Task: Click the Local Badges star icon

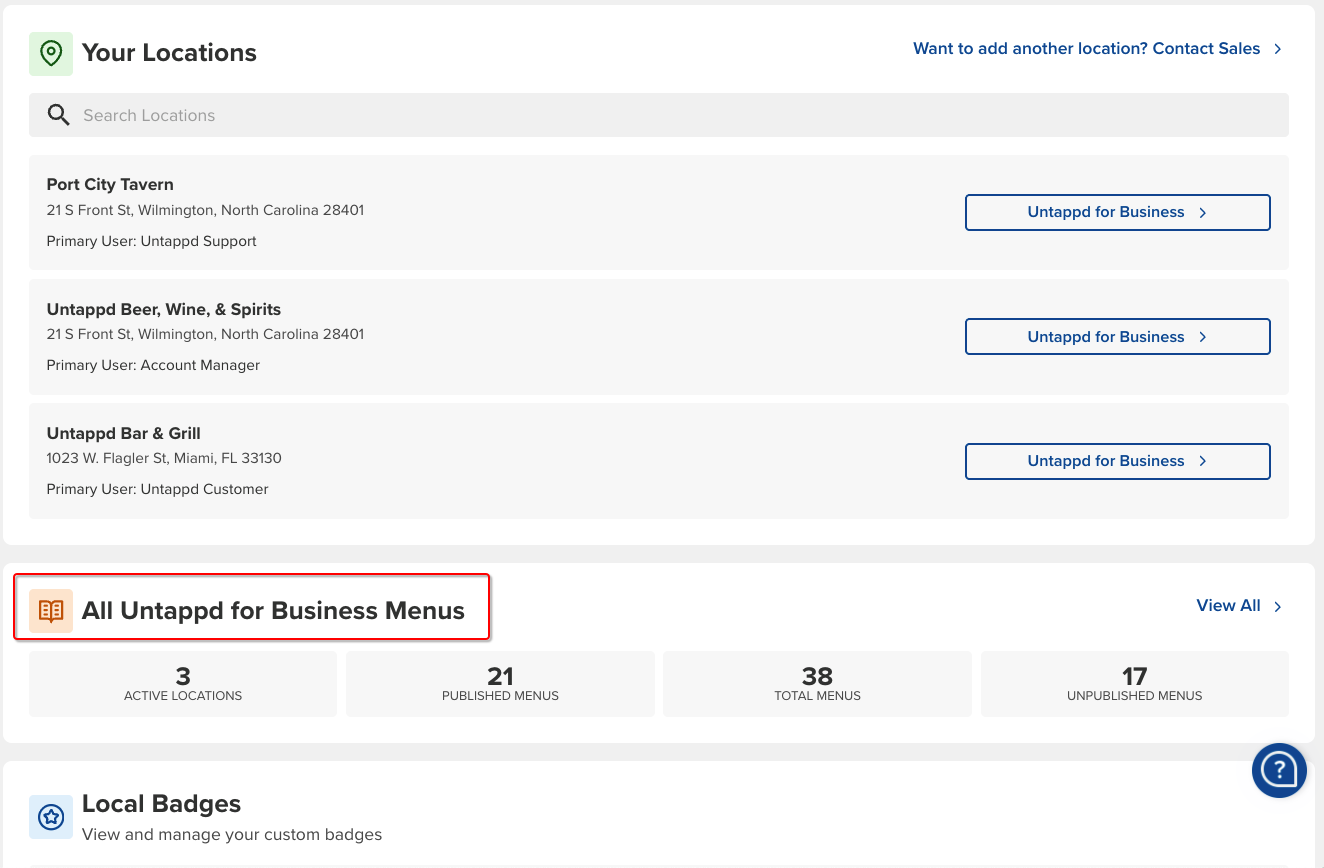Action: tap(51, 817)
